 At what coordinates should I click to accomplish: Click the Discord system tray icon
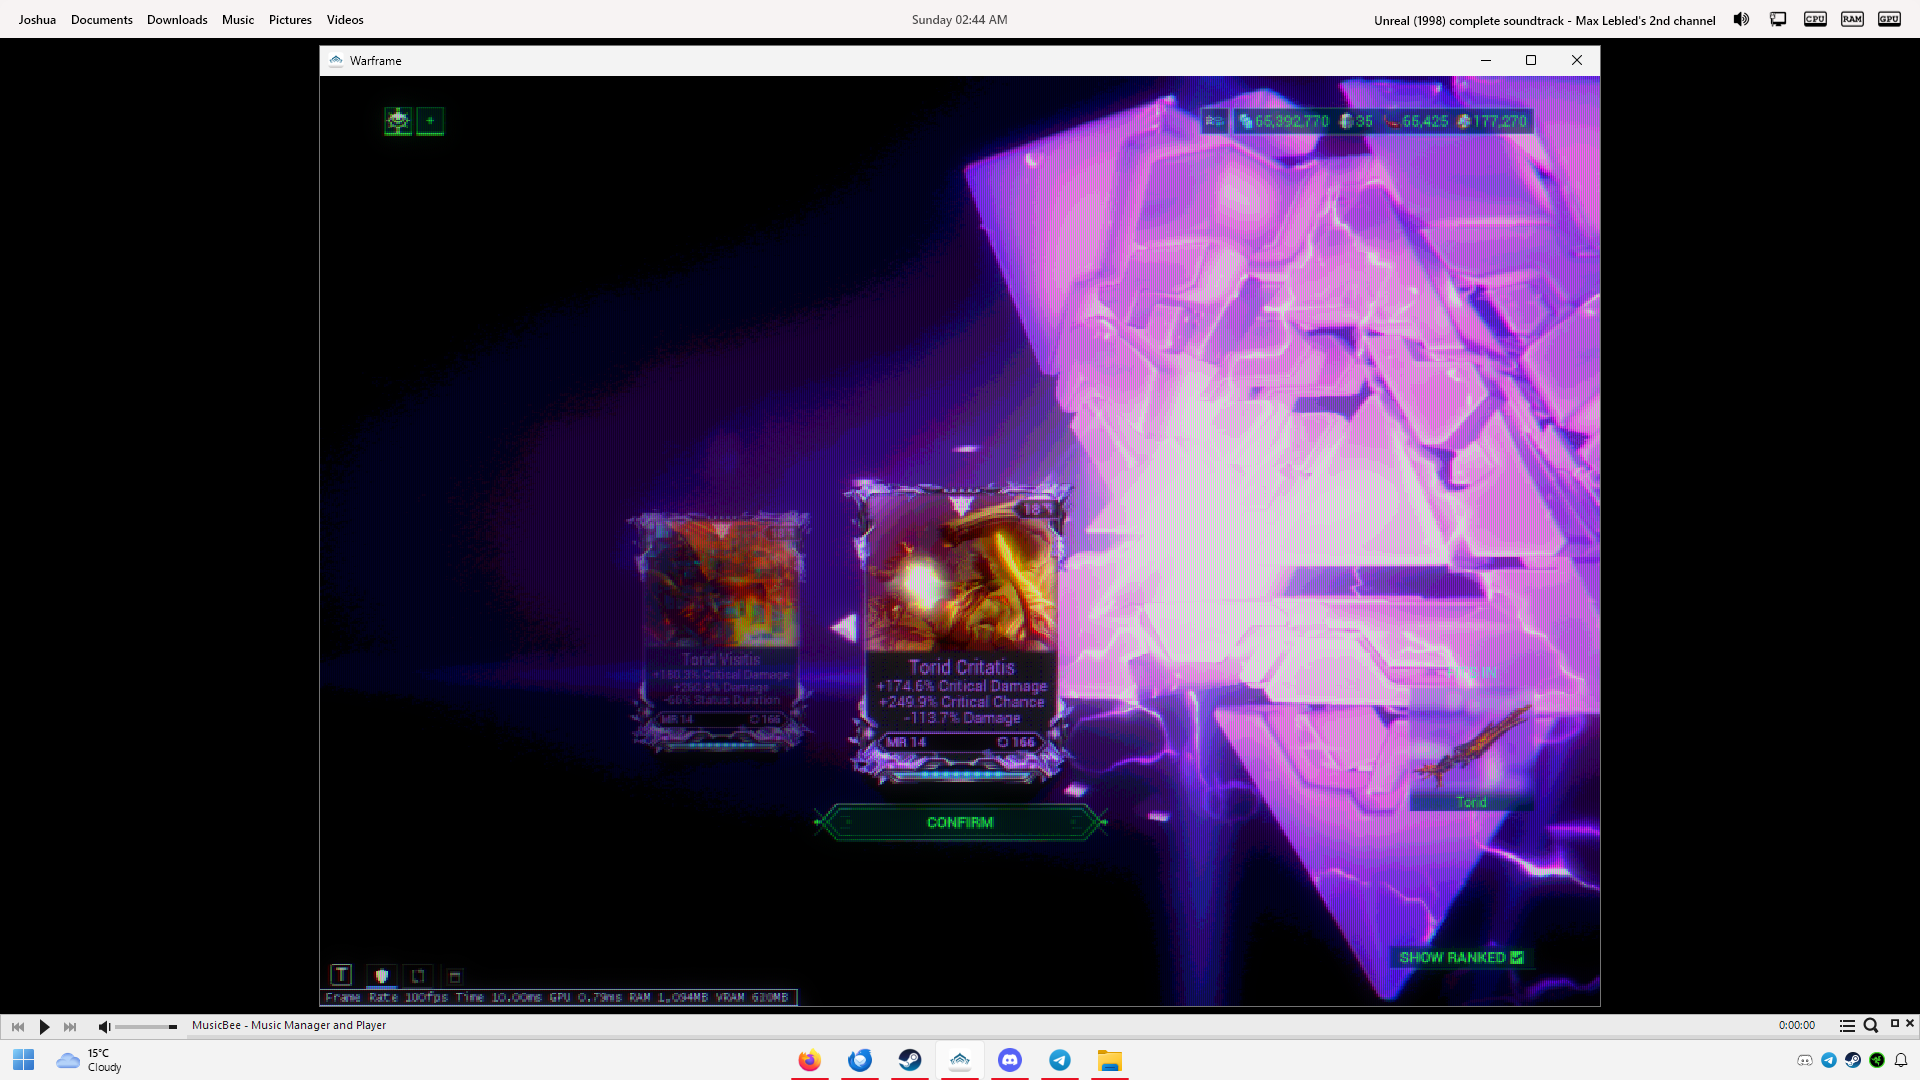pyautogui.click(x=1805, y=1060)
